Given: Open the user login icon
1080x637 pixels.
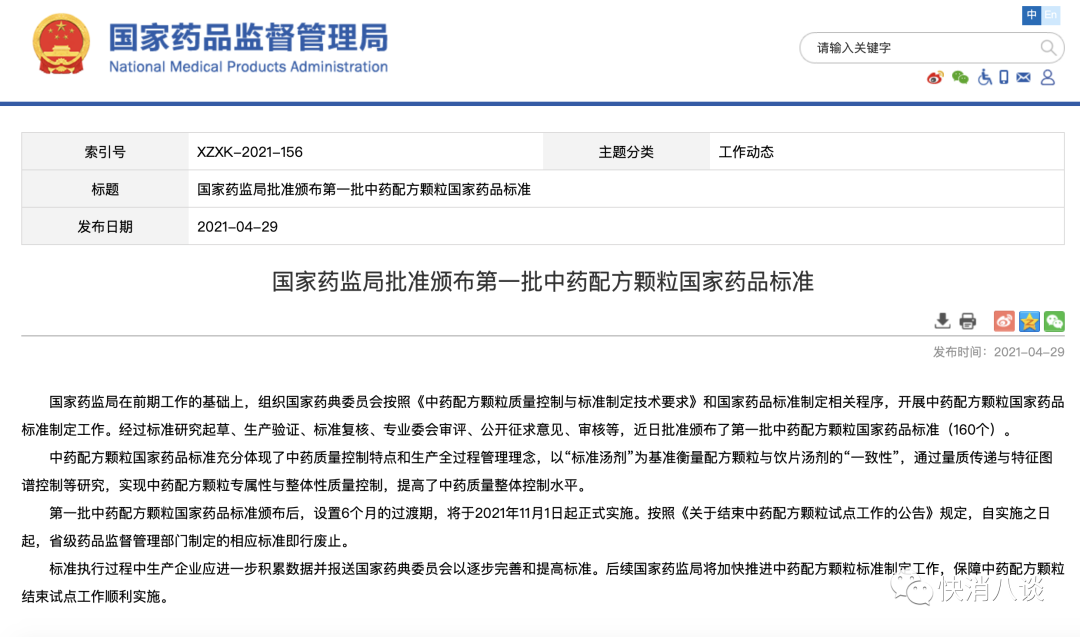Looking at the screenshot, I should [x=1047, y=78].
